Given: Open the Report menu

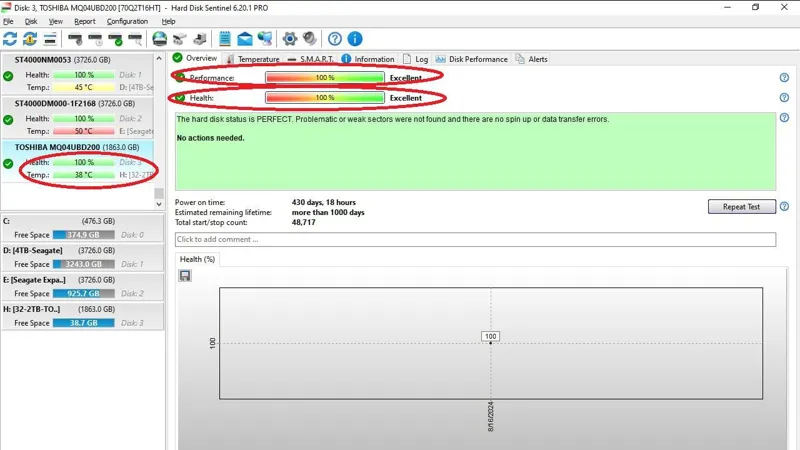Looking at the screenshot, I should coord(85,21).
